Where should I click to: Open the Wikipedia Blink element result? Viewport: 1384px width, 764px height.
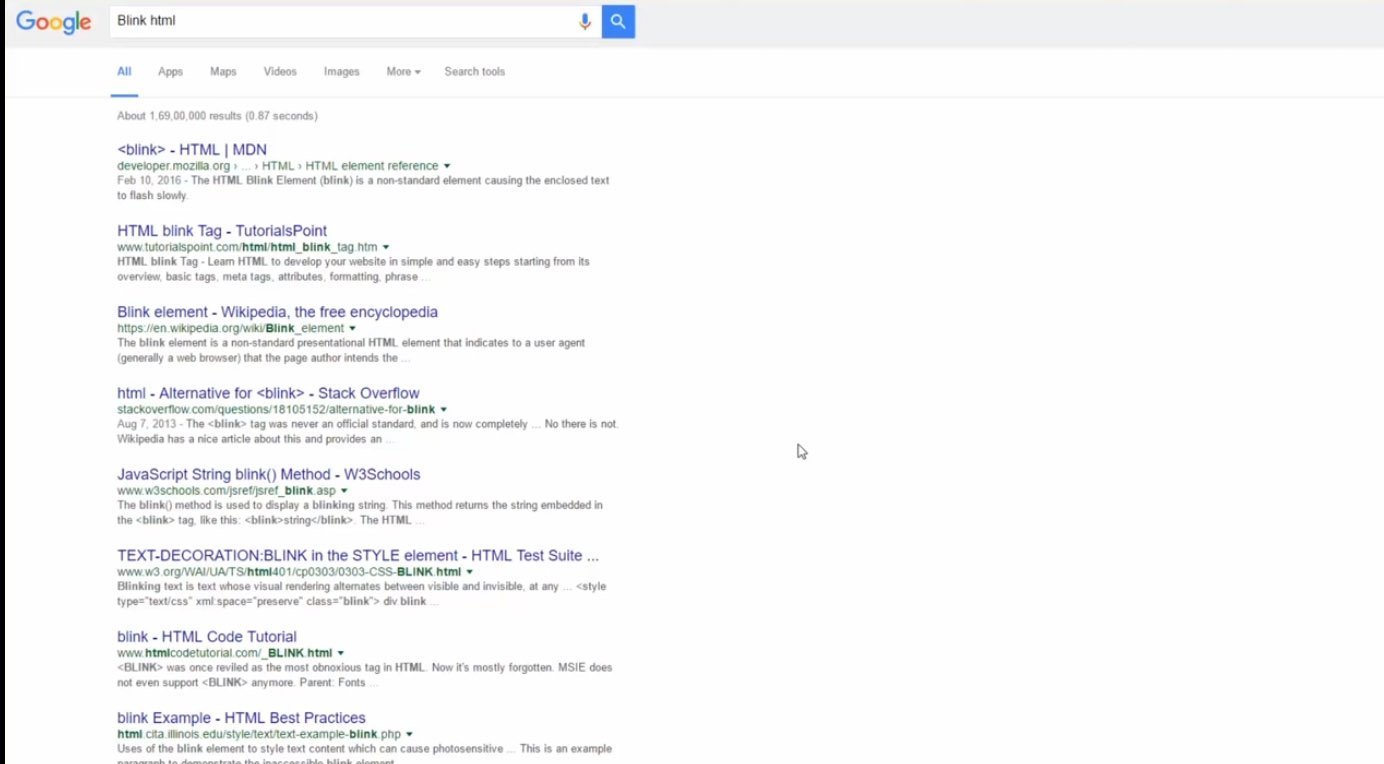coord(277,312)
